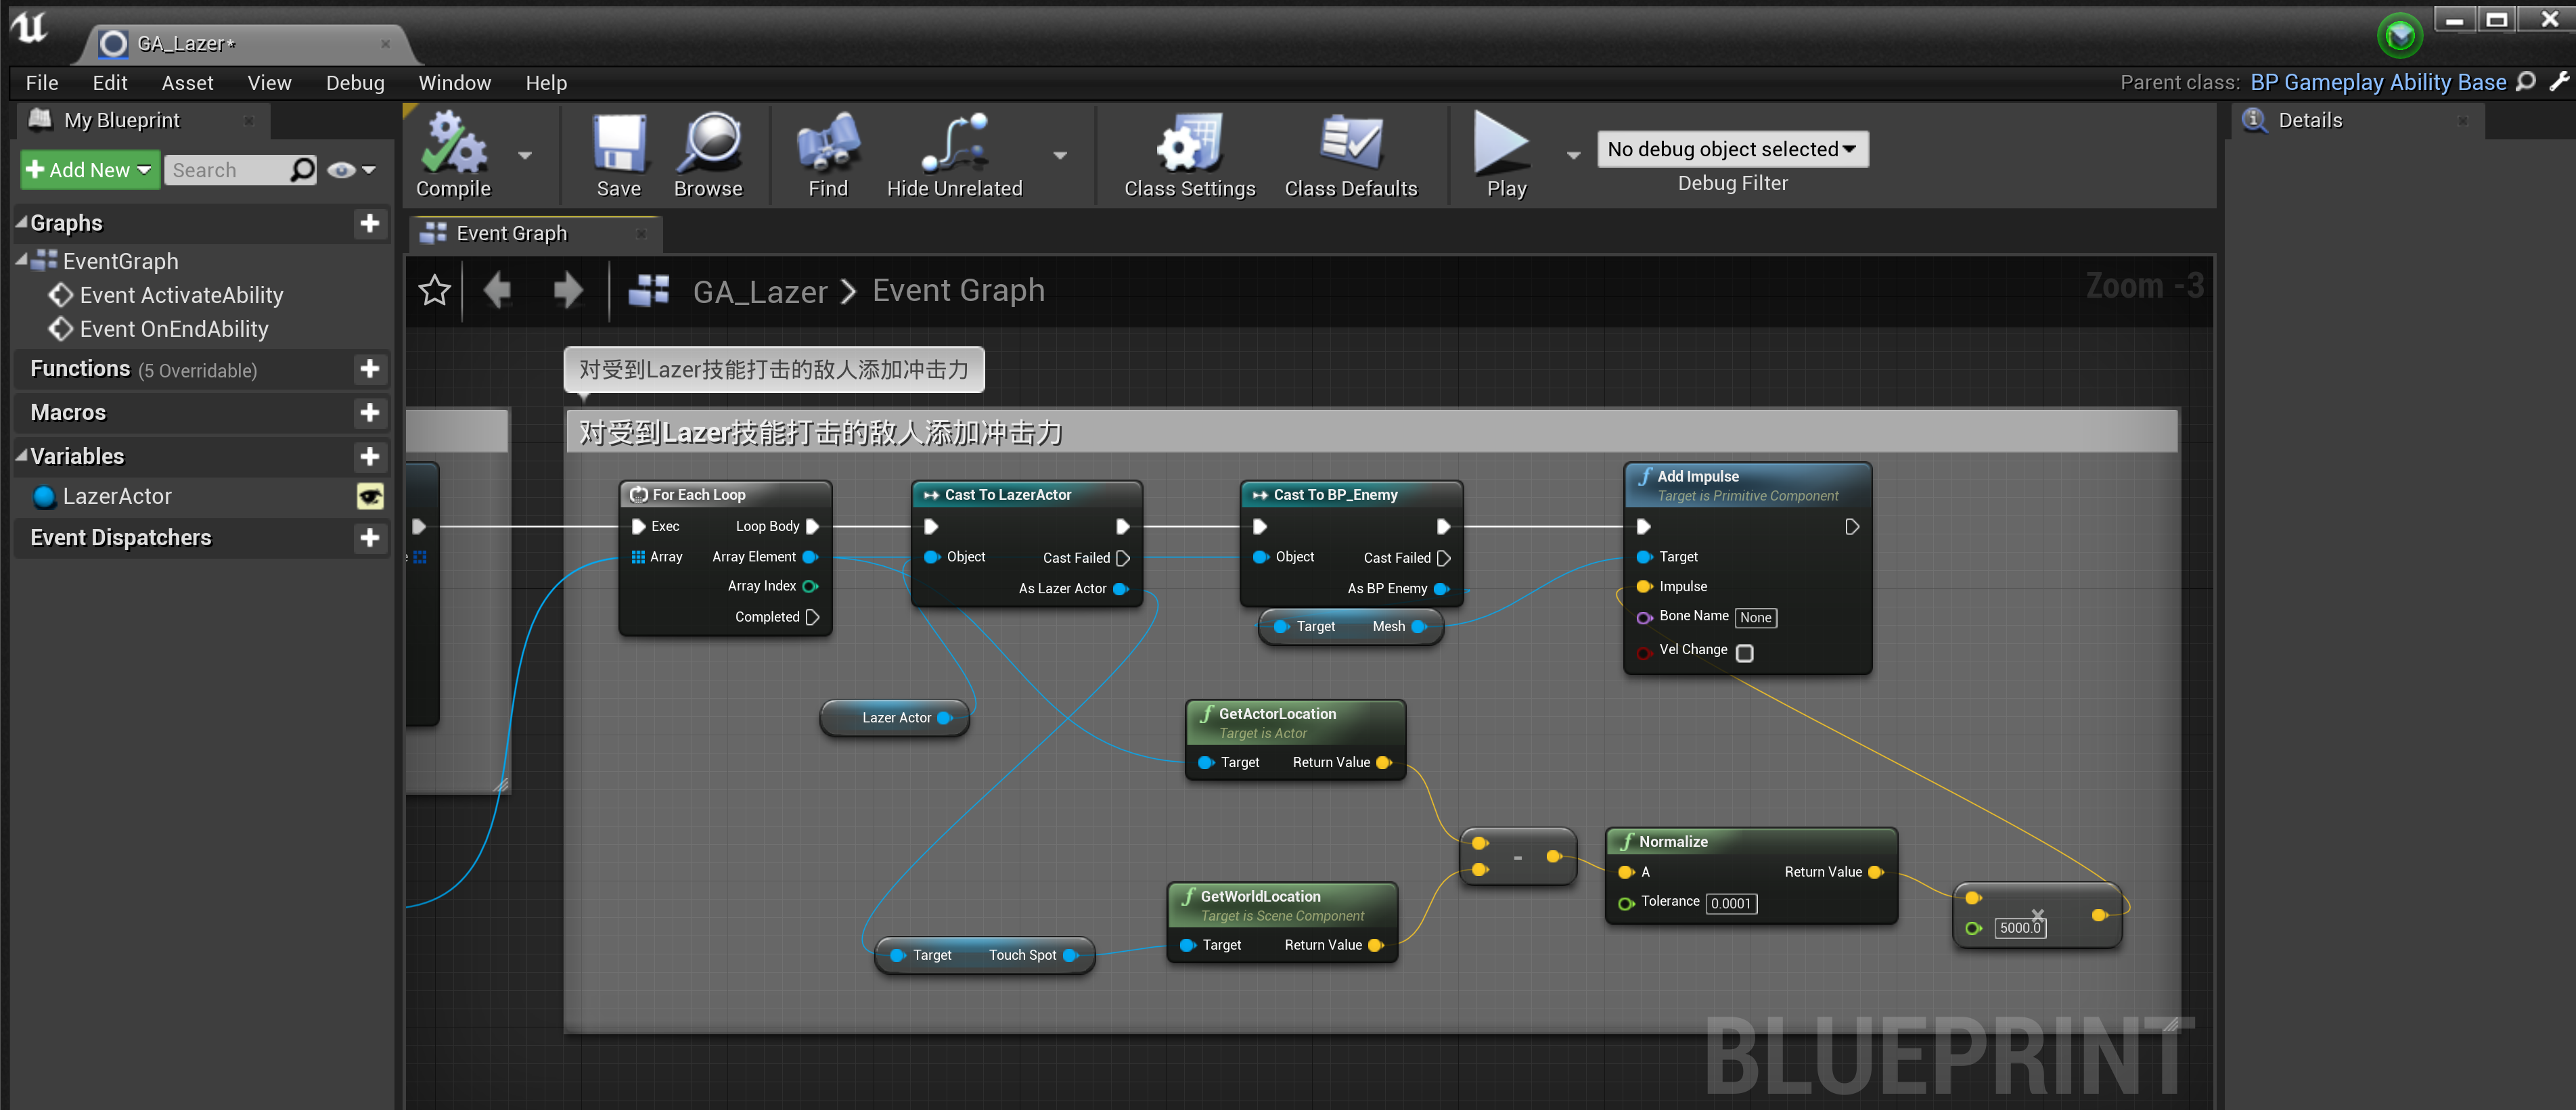This screenshot has height=1110, width=2576.
Task: Click the Save blueprint icon
Action: (618, 144)
